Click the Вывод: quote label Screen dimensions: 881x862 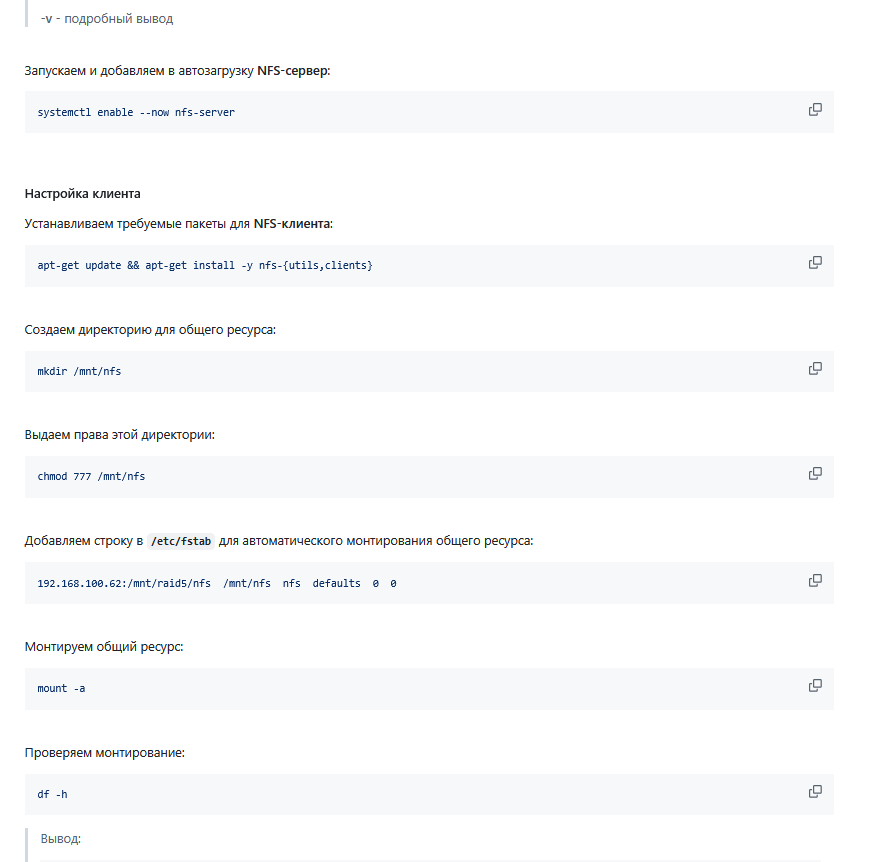click(x=60, y=839)
